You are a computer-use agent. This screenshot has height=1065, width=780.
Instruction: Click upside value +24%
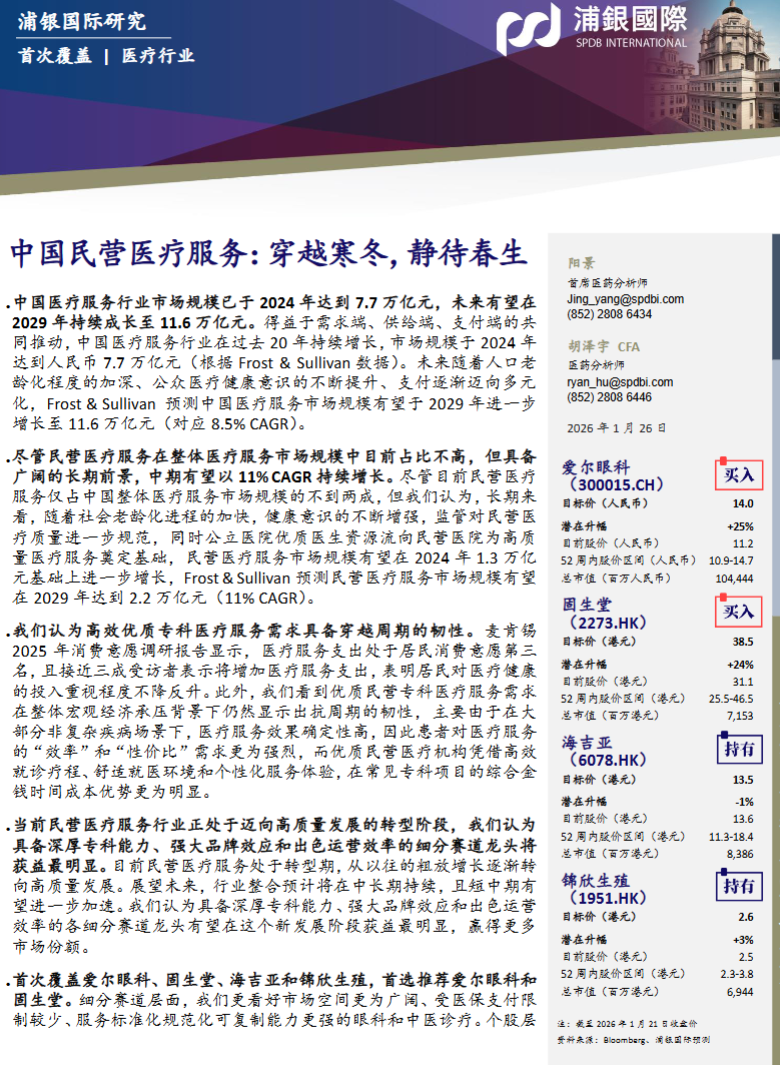tap(741, 664)
